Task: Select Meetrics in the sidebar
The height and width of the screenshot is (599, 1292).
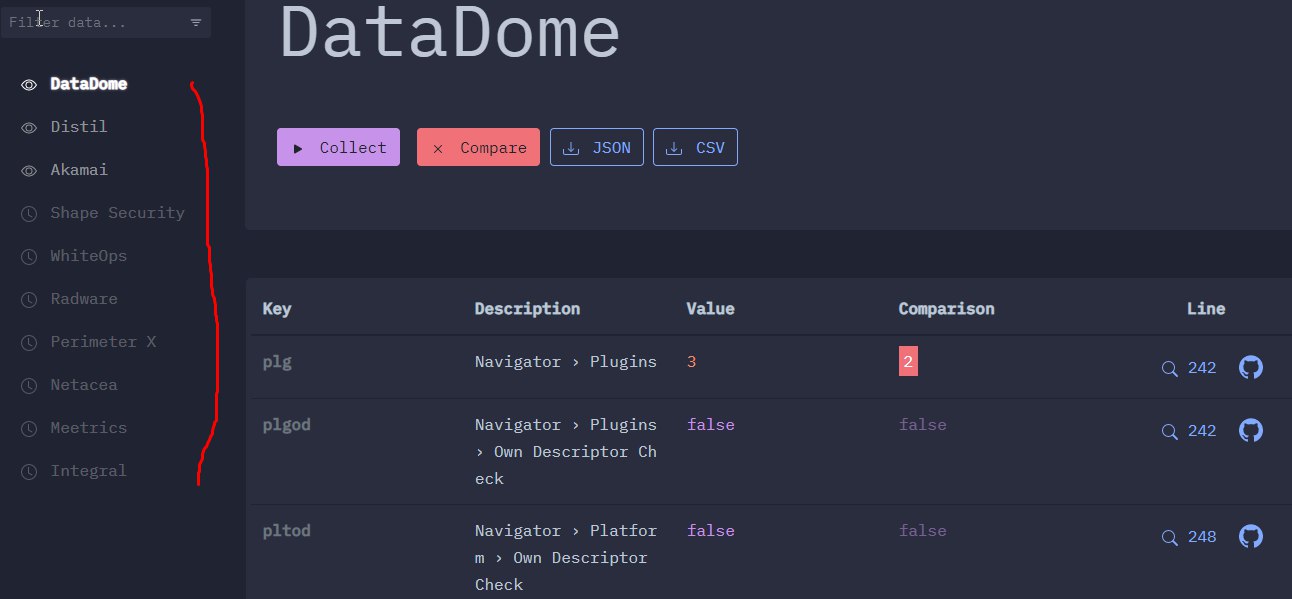Action: 89,428
